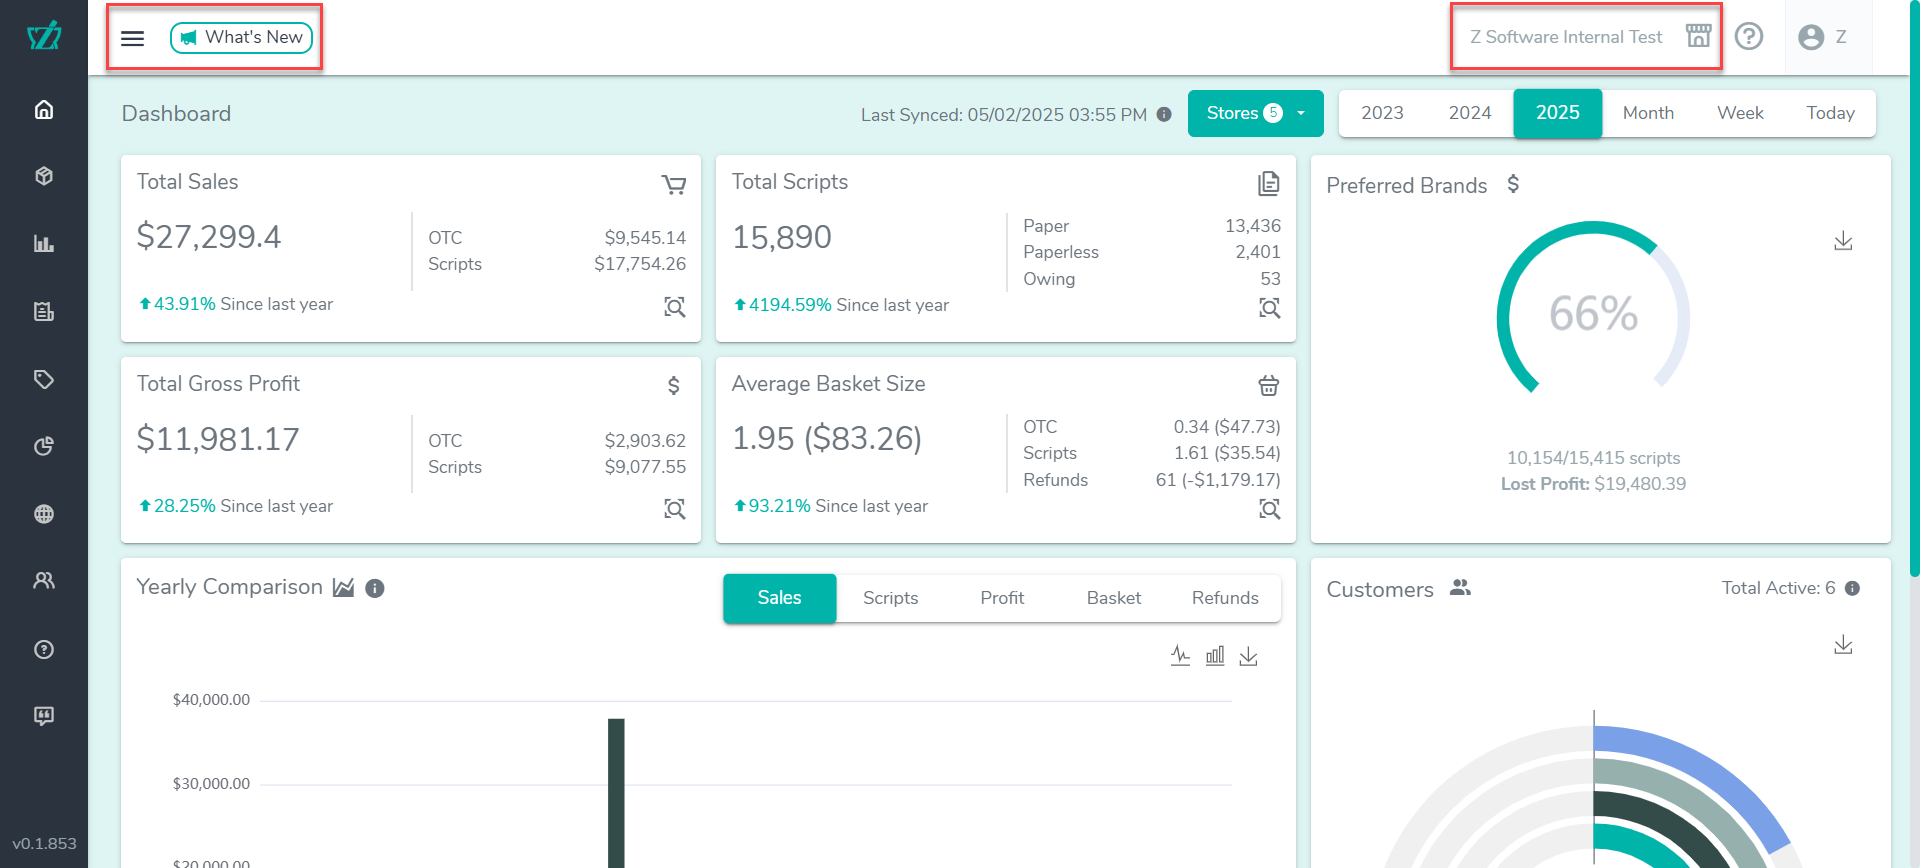
Task: Open the price tag sidebar icon
Action: pyautogui.click(x=44, y=379)
